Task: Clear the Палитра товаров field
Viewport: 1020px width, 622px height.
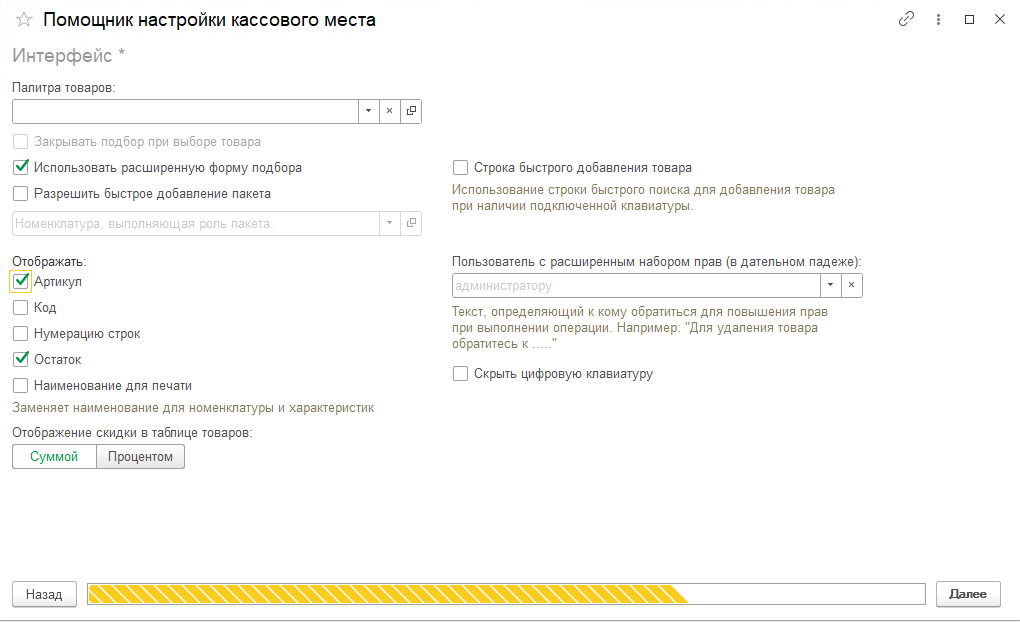Action: click(389, 111)
